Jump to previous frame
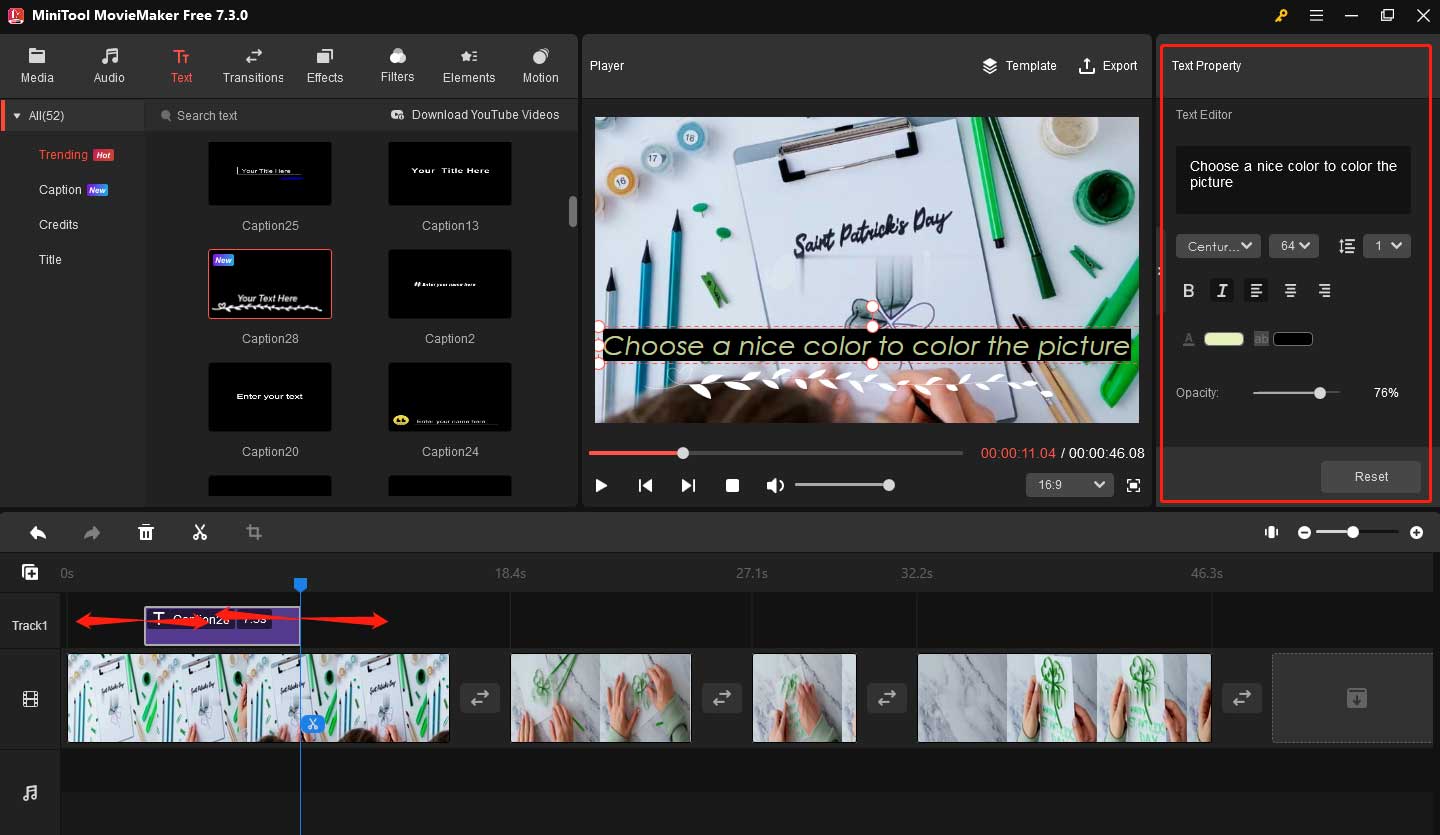The width and height of the screenshot is (1440, 835). coord(645,485)
